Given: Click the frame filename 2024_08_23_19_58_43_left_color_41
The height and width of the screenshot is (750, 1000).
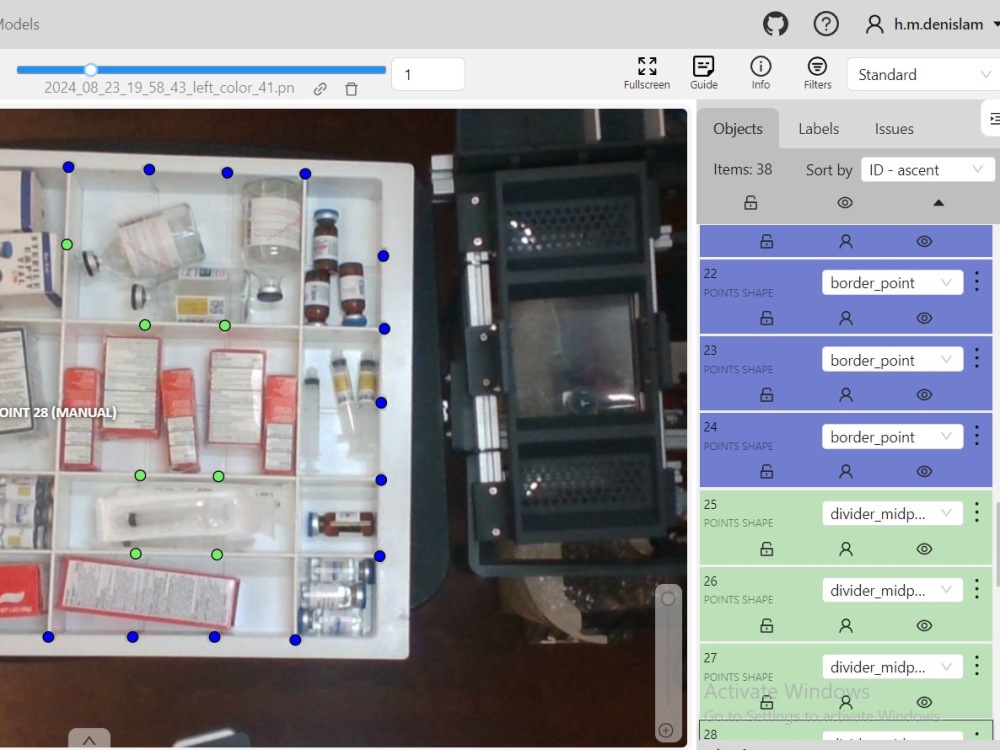Looking at the screenshot, I should tap(169, 88).
